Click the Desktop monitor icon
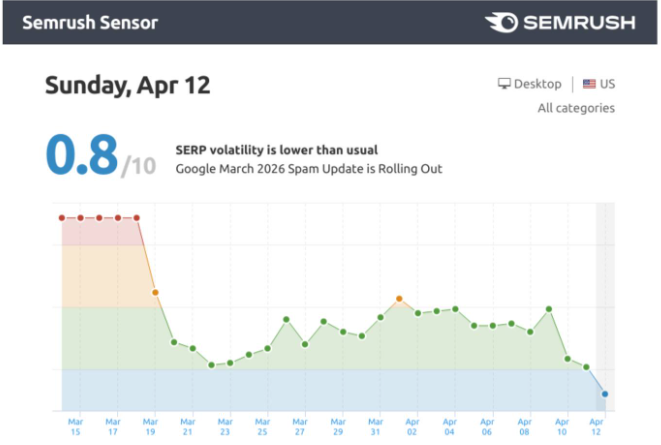The image size is (661, 445). point(504,83)
